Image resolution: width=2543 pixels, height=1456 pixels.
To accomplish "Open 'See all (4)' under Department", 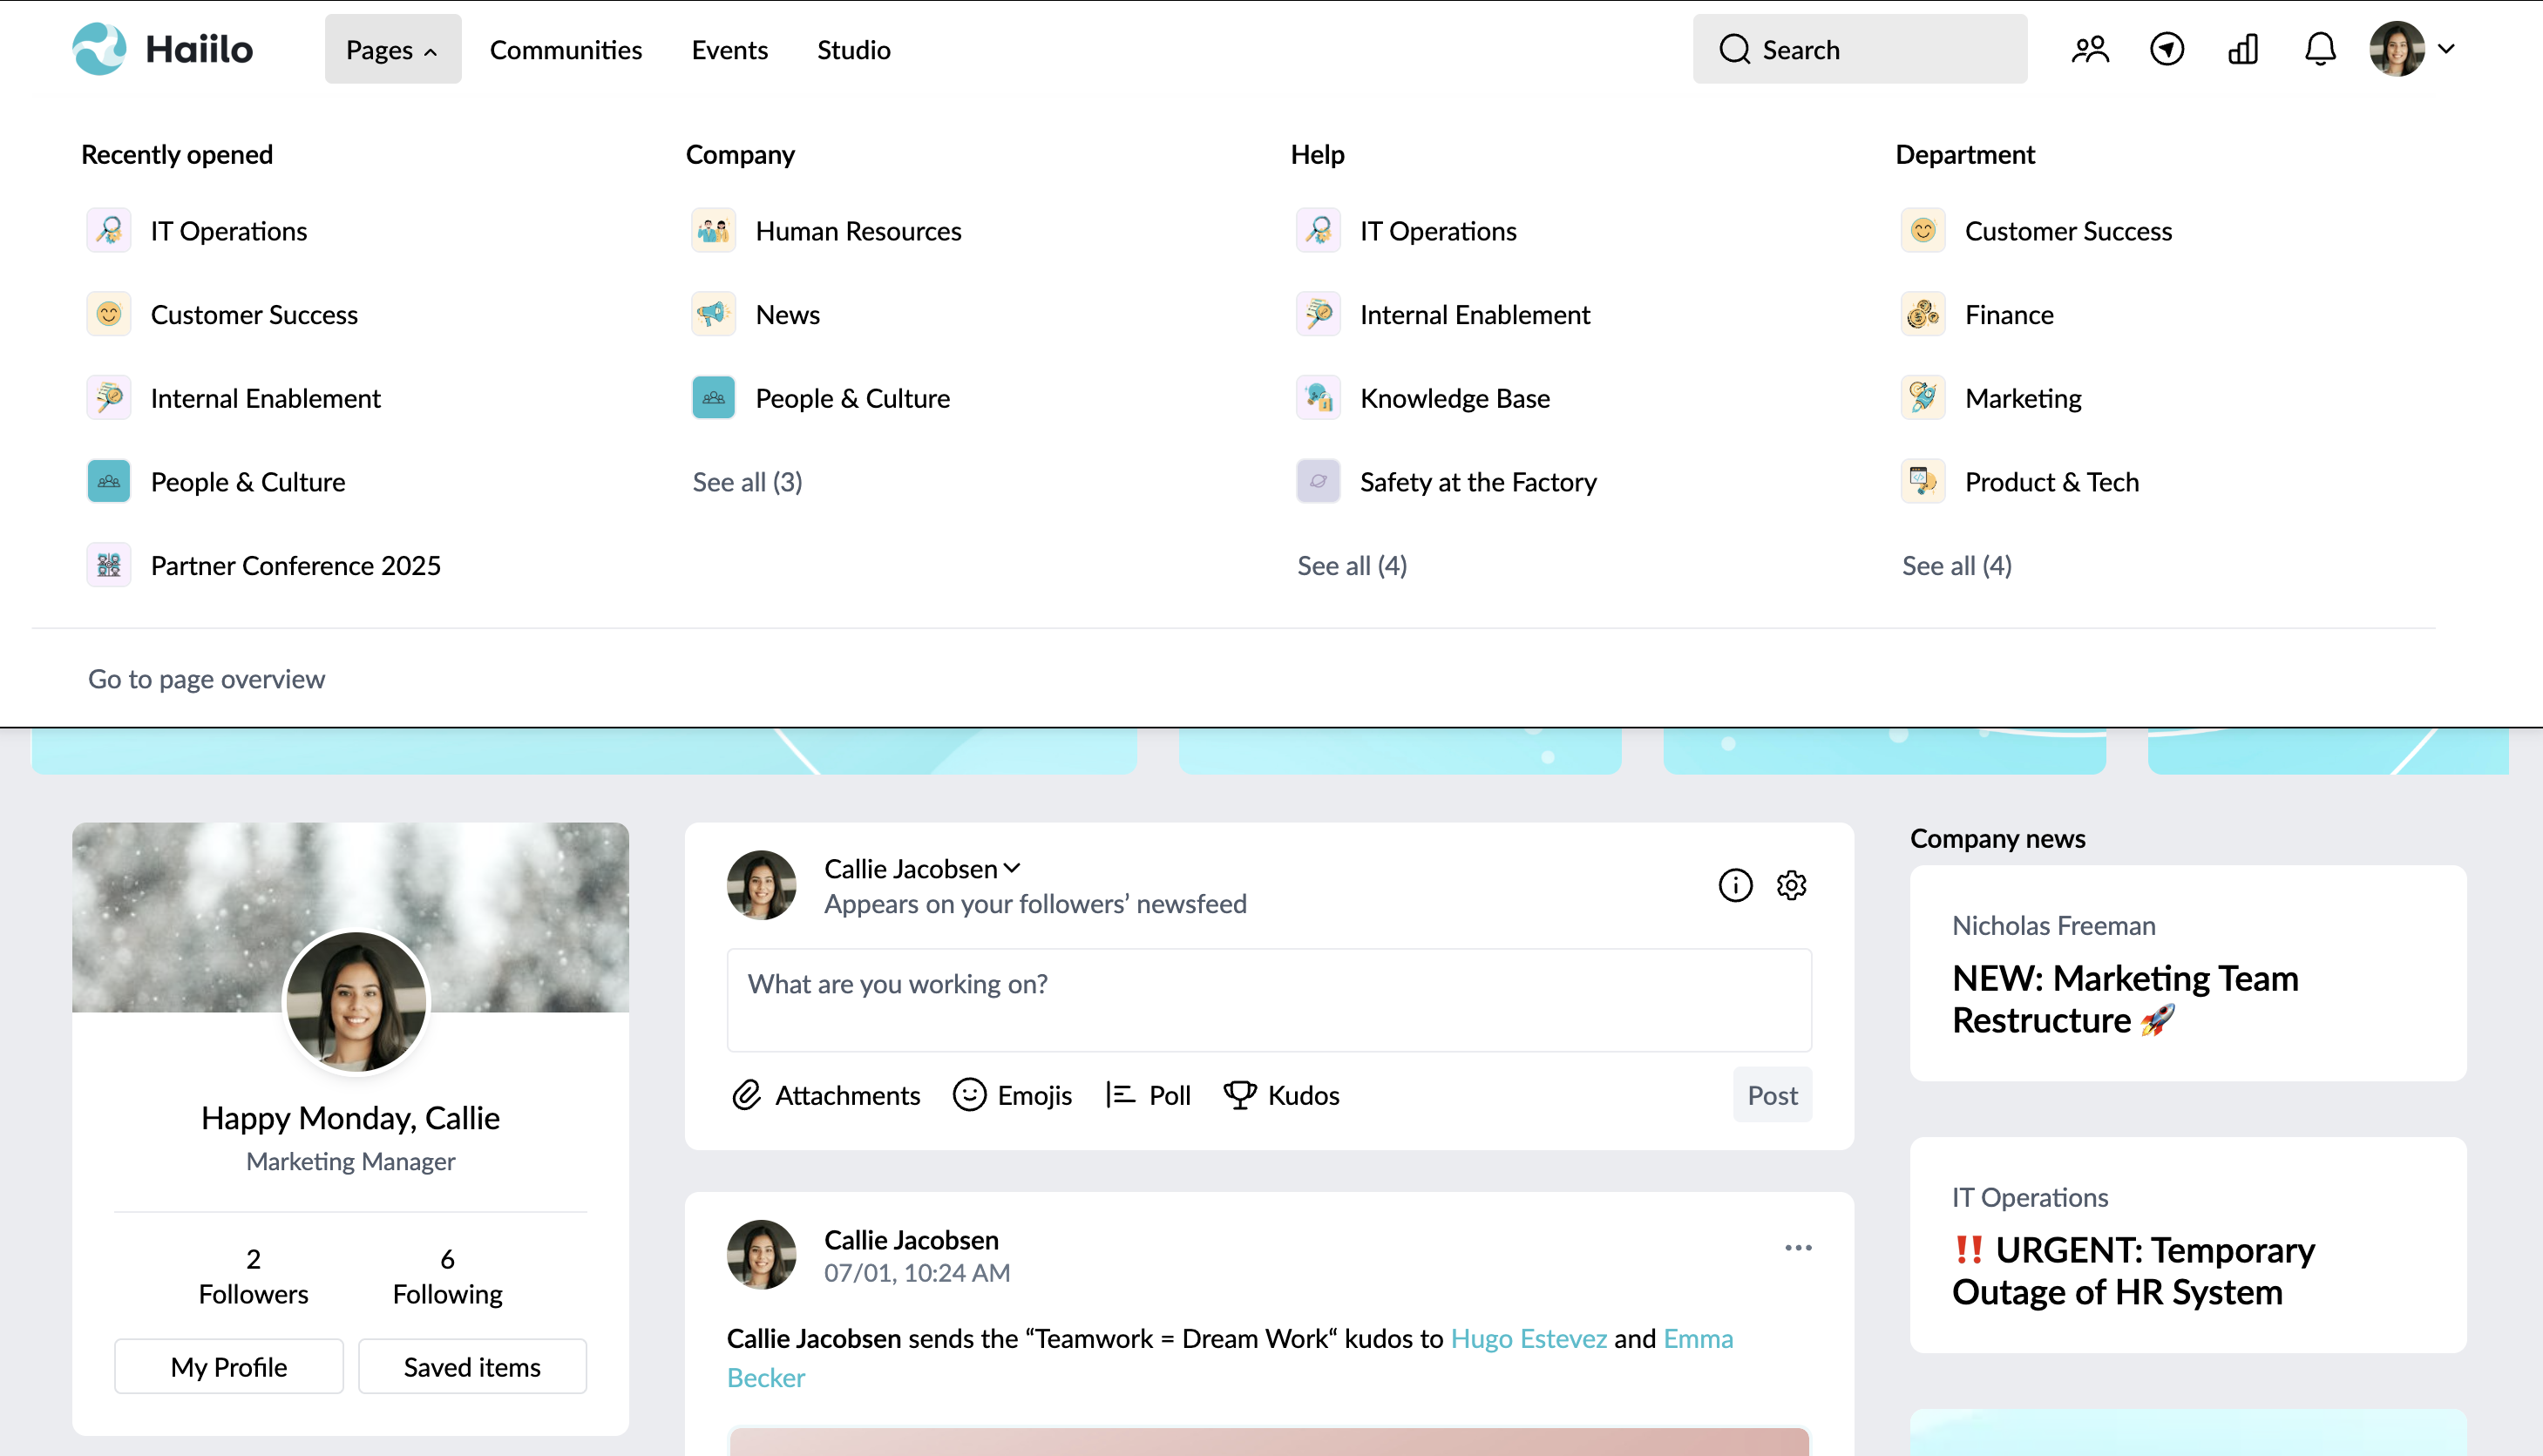I will pyautogui.click(x=1956, y=565).
